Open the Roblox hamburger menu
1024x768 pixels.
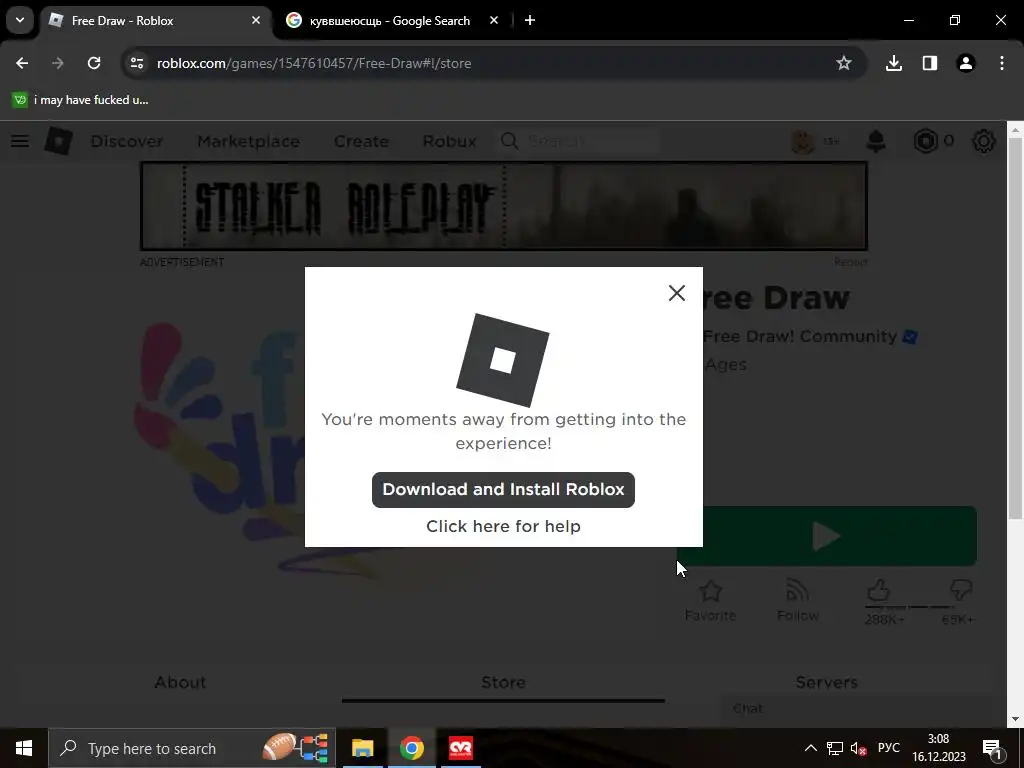pos(20,140)
